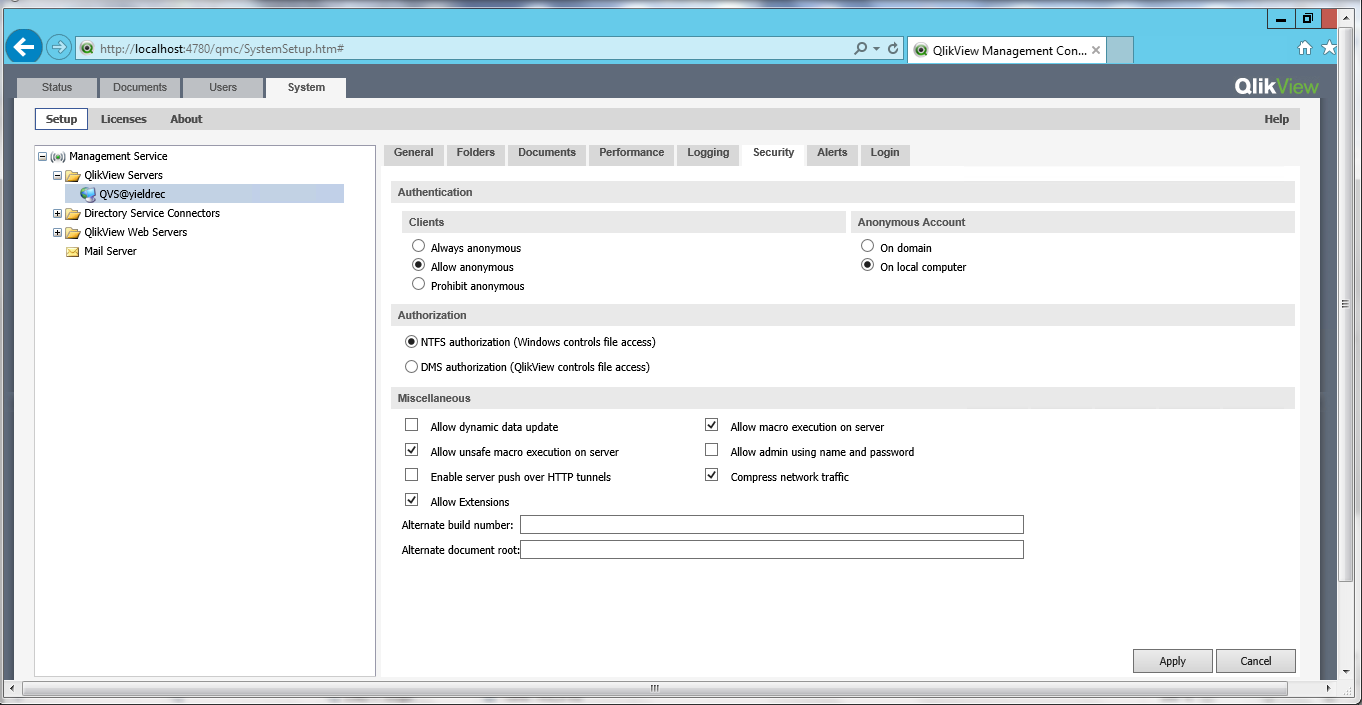This screenshot has width=1362, height=705.
Task: Click the search magnifier in address bar
Action: 860,48
